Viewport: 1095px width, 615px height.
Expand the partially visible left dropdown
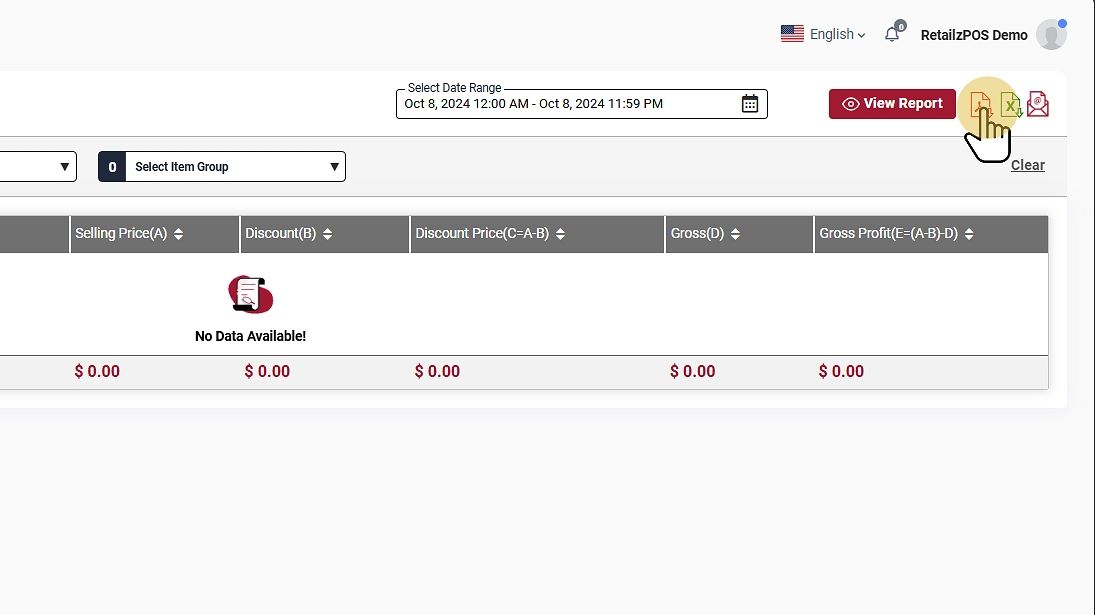click(65, 167)
